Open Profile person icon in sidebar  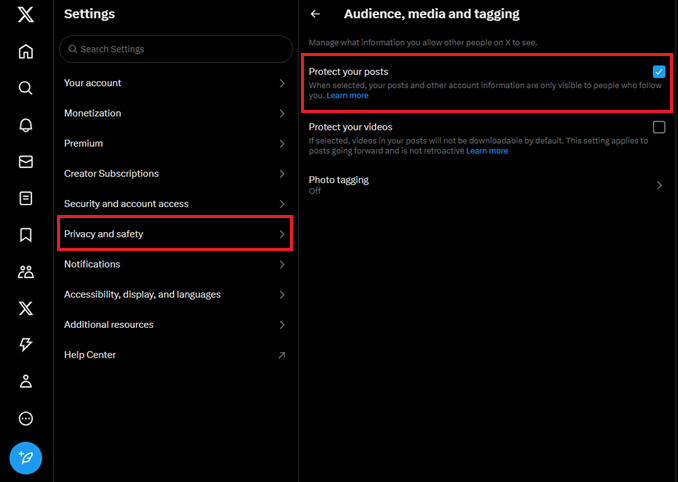[26, 381]
